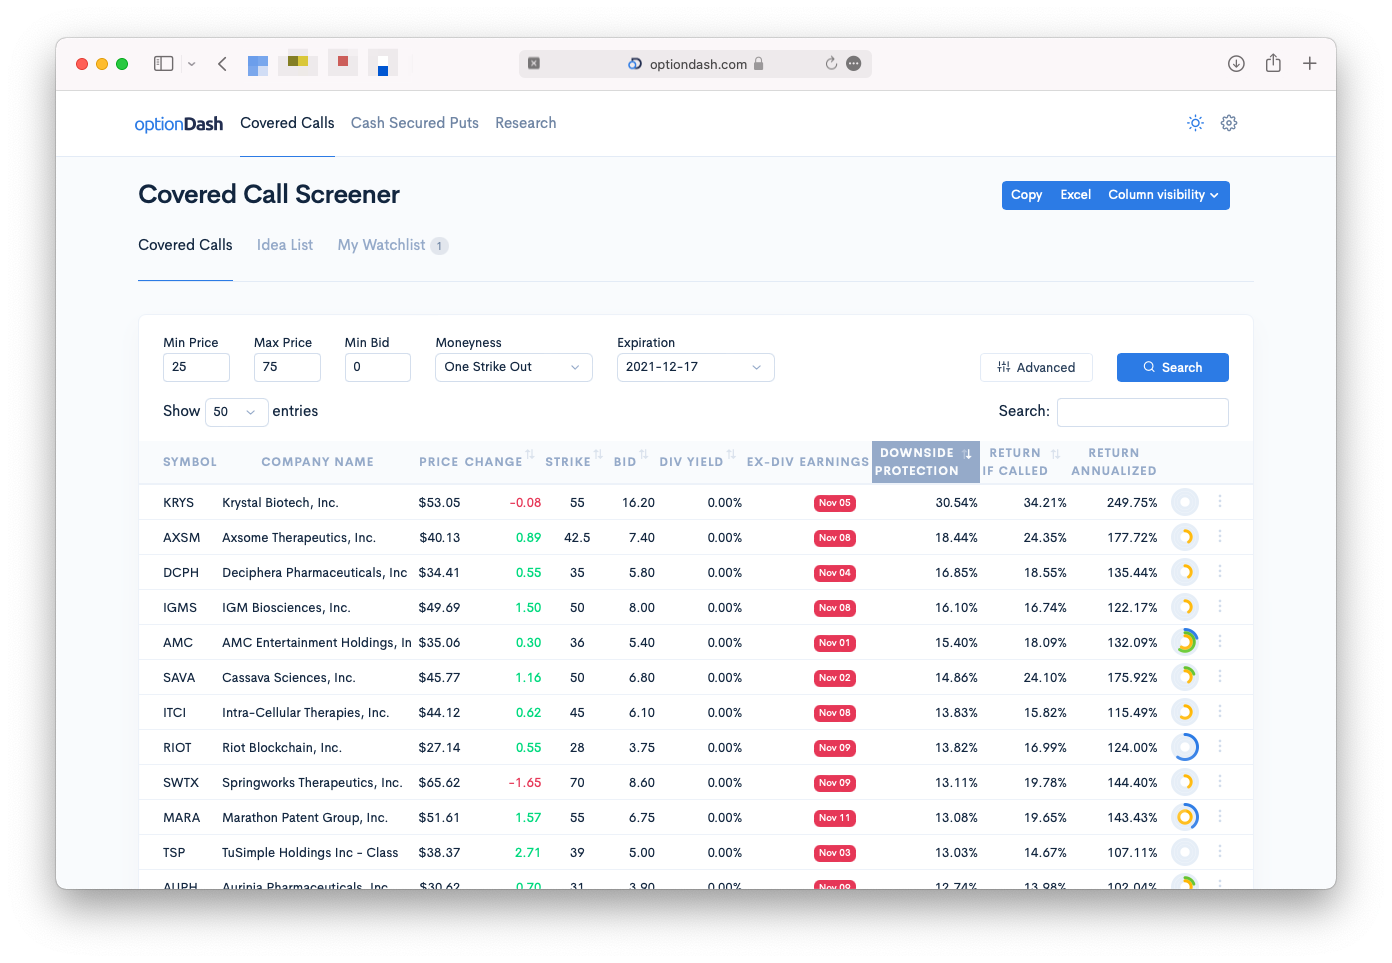The height and width of the screenshot is (963, 1392).
Task: Sort by the Symbol column header
Action: coord(190,462)
